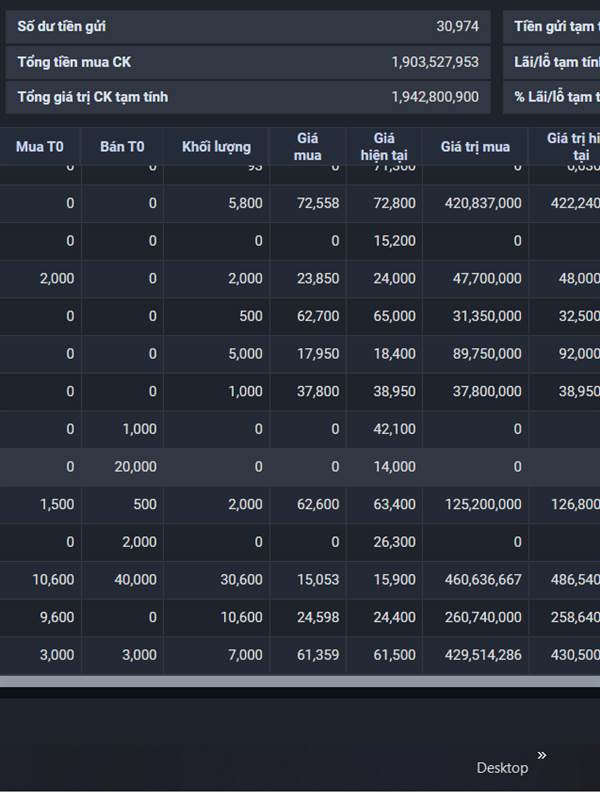Select the Tổng tiền mua CK summary row
600x800 pixels.
tap(248, 62)
